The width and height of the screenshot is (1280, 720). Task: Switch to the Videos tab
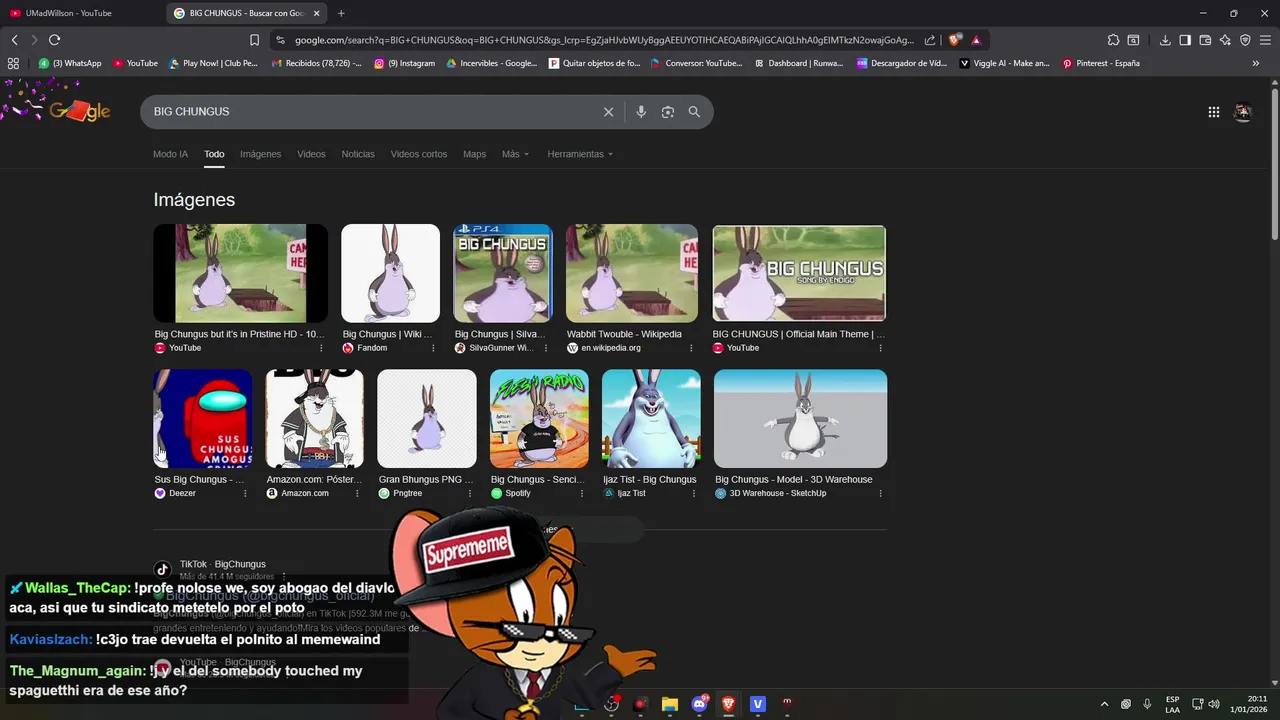pyautogui.click(x=311, y=154)
